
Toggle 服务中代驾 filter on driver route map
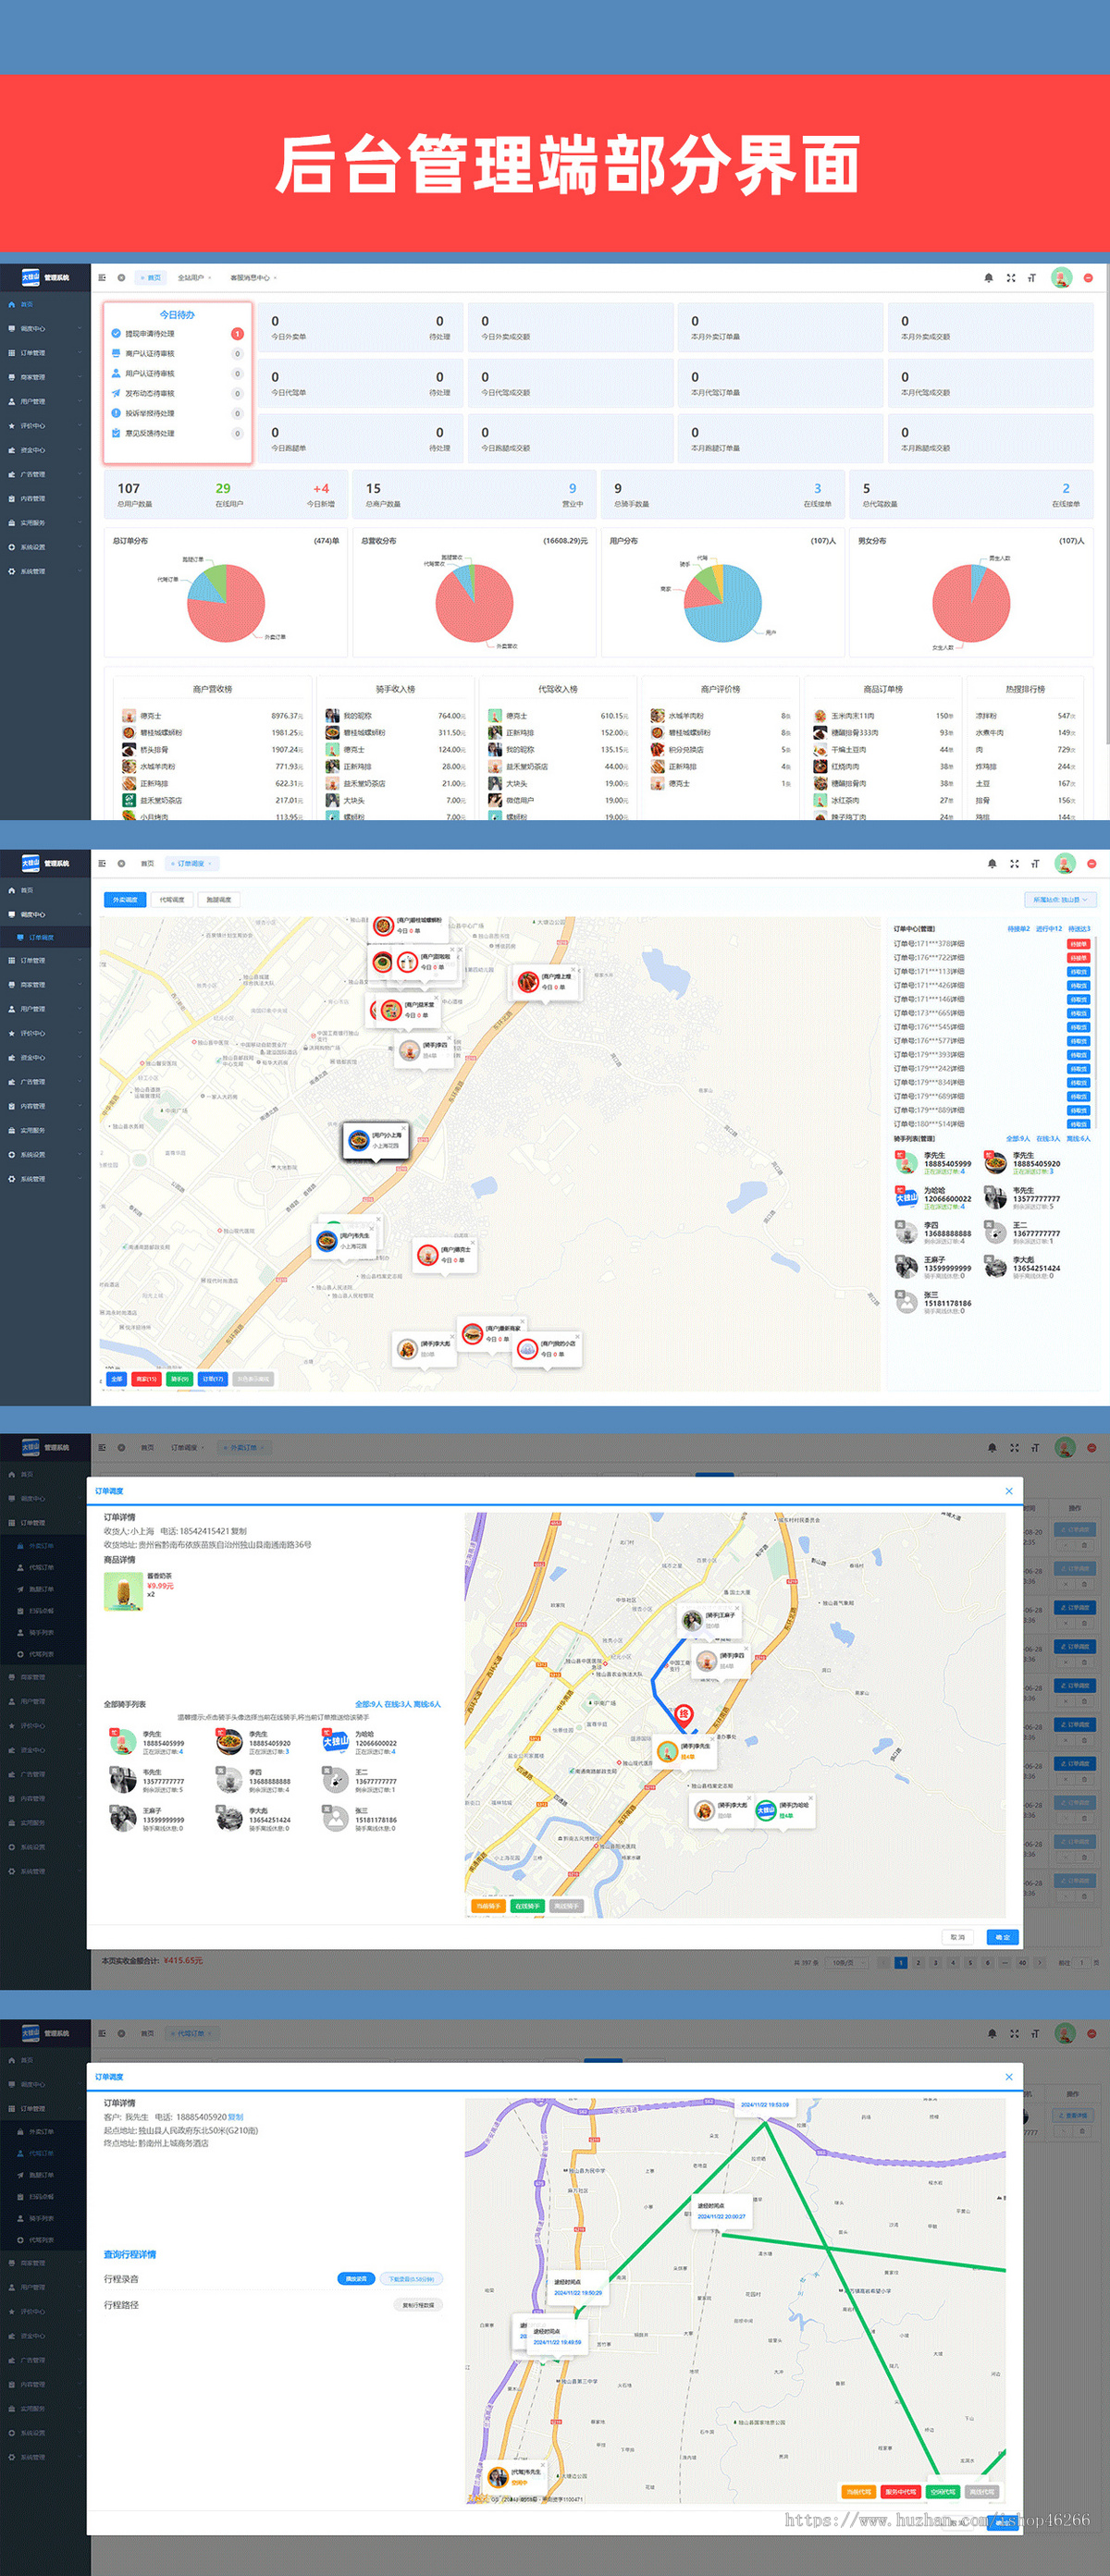coord(900,2492)
